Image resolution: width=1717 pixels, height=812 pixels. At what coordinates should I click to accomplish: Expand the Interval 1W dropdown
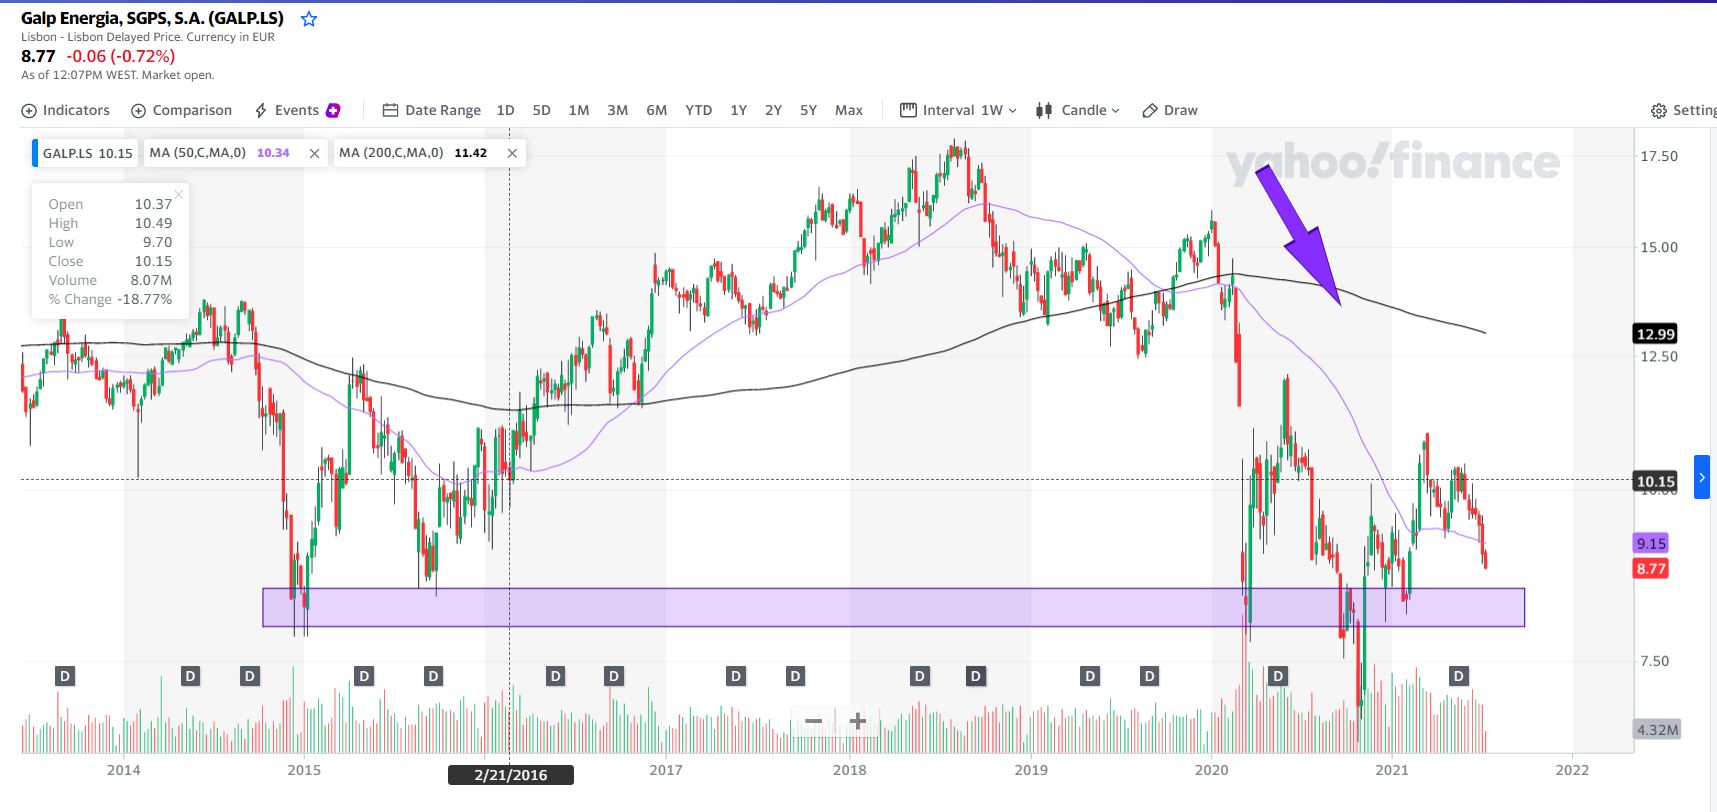point(958,110)
